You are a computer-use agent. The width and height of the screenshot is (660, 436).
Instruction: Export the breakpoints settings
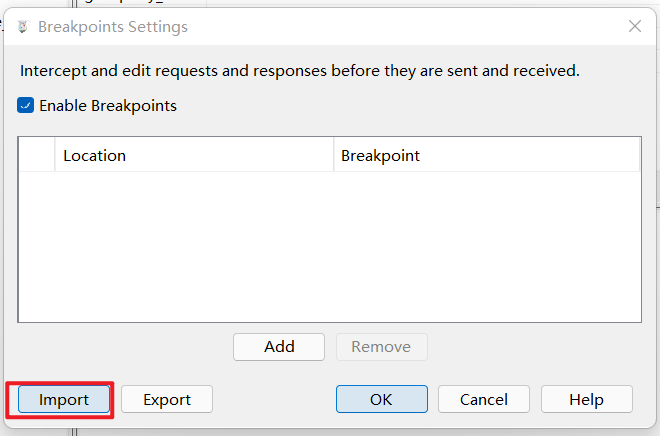pos(167,399)
